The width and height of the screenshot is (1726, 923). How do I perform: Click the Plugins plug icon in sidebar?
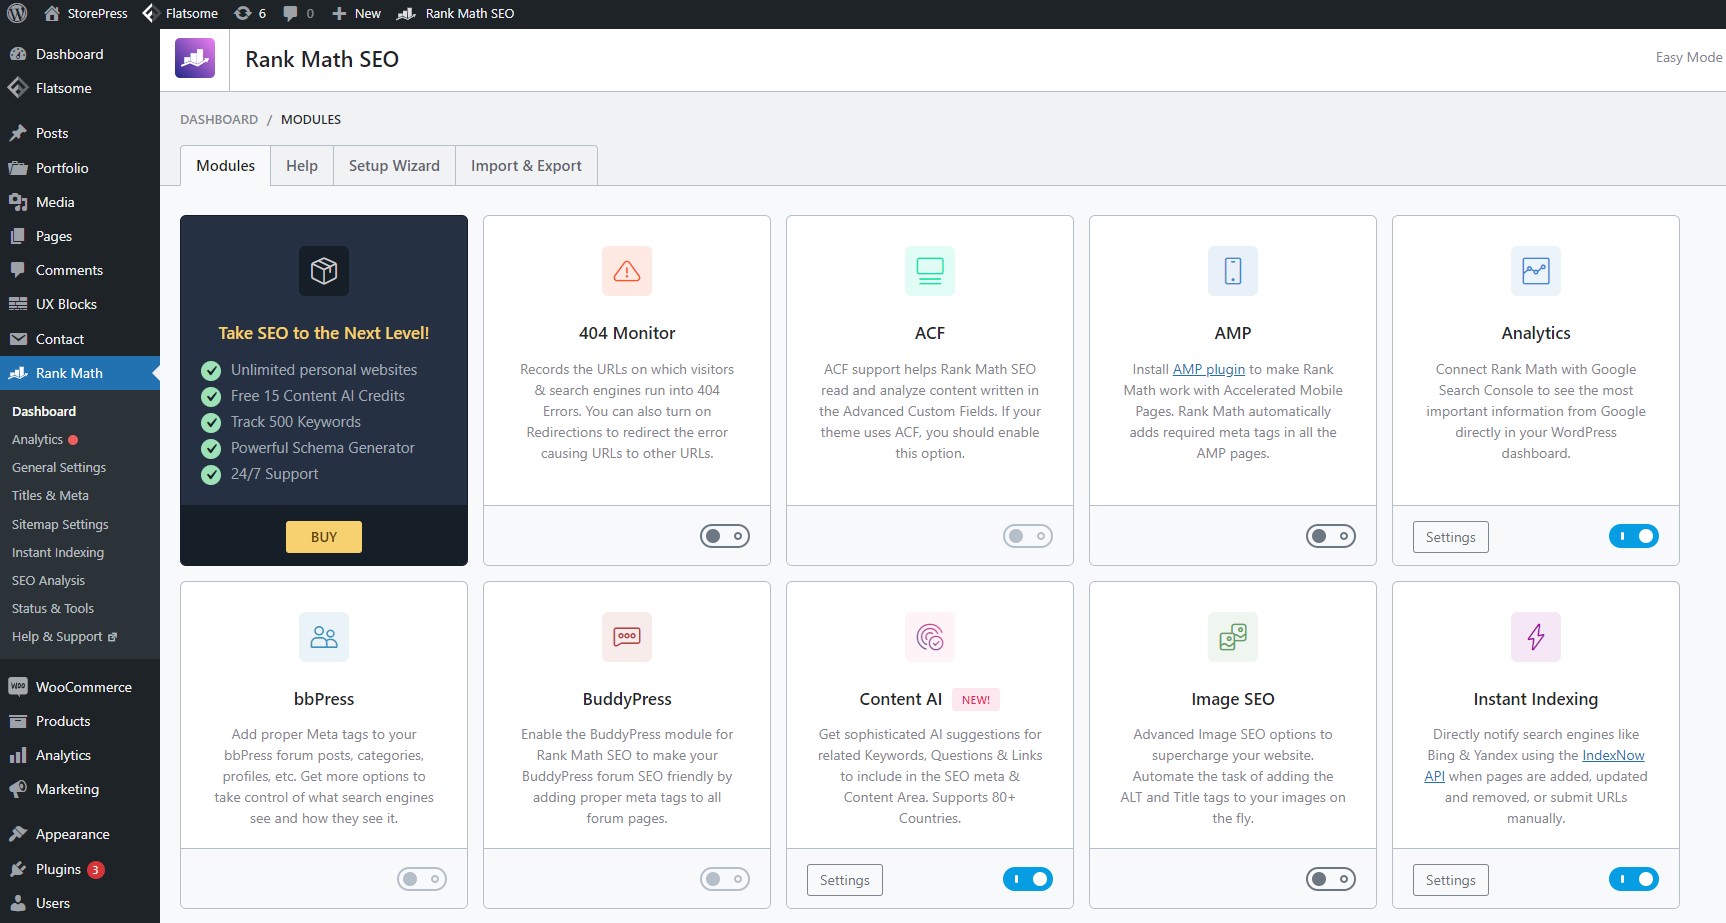[x=18, y=869]
